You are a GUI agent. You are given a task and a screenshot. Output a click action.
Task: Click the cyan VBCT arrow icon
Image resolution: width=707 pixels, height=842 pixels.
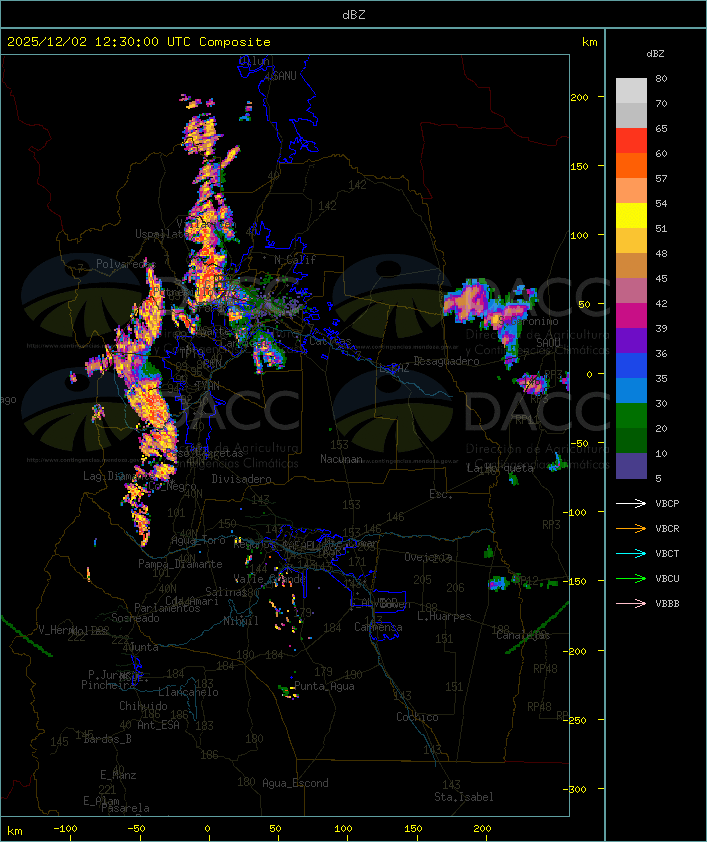[631, 553]
